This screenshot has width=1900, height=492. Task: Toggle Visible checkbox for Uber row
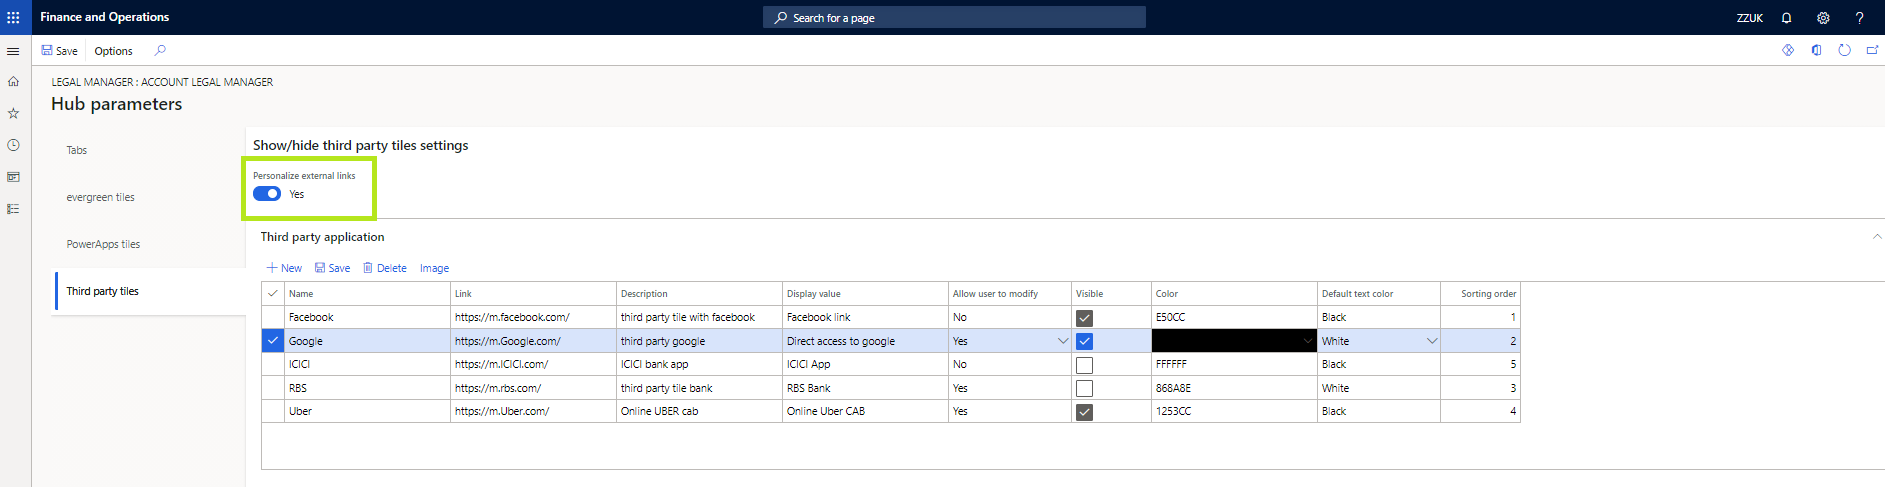tap(1084, 412)
